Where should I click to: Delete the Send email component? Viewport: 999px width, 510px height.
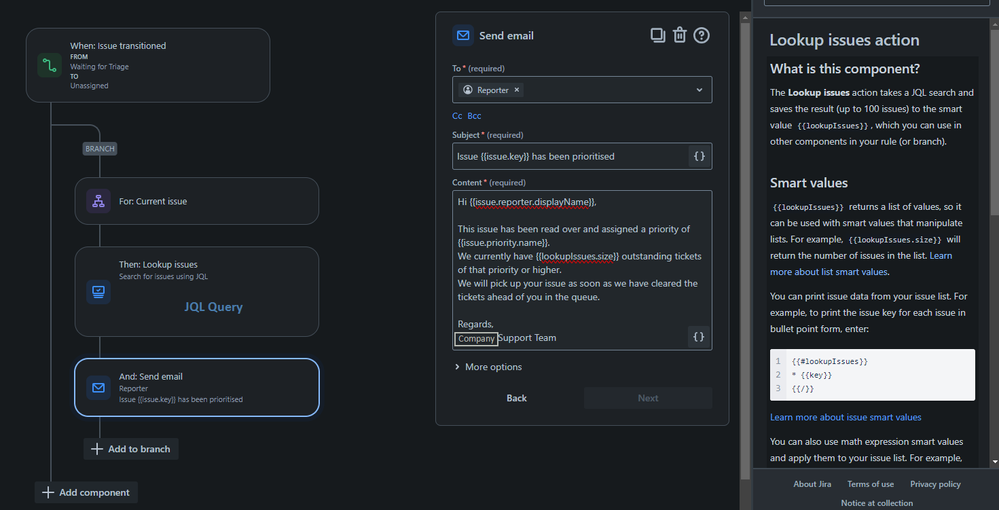680,36
